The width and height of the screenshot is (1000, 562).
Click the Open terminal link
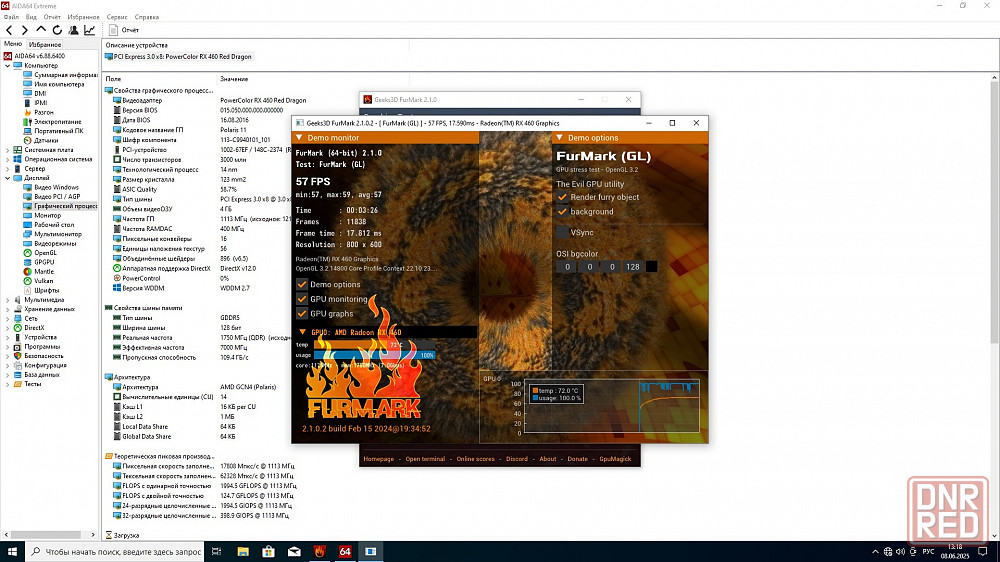click(425, 459)
